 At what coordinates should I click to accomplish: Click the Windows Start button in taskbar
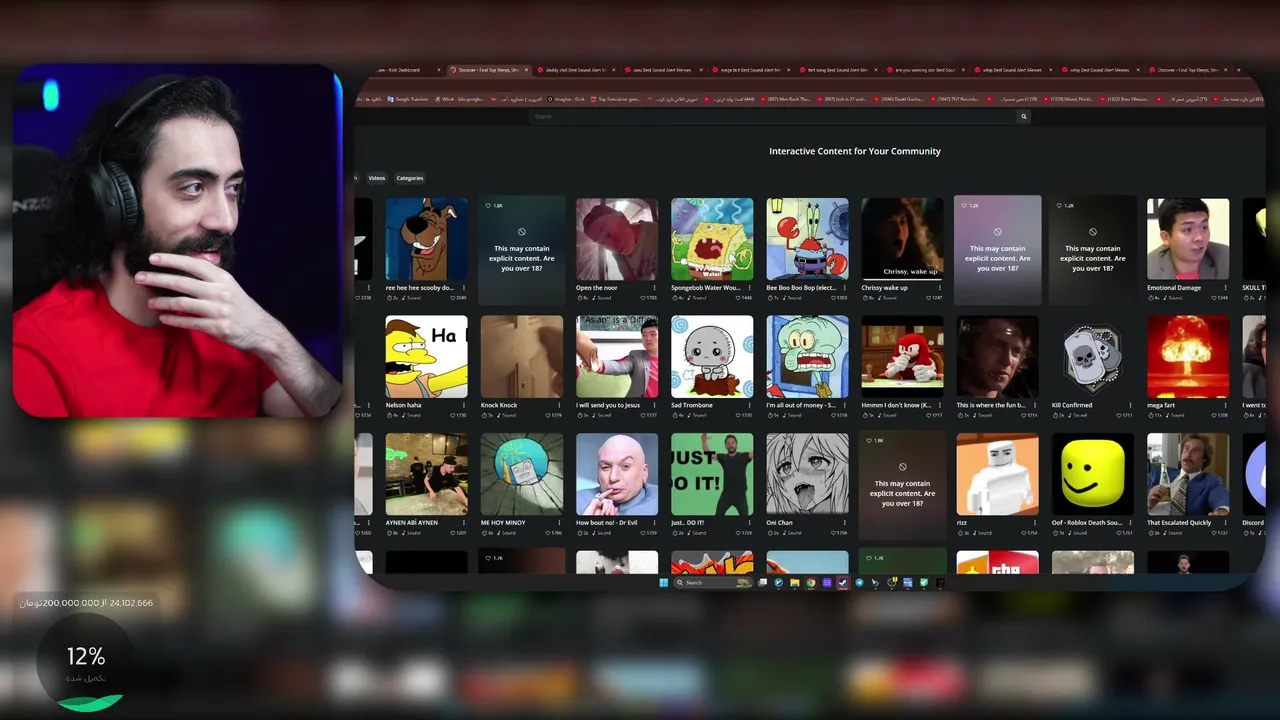tap(663, 583)
